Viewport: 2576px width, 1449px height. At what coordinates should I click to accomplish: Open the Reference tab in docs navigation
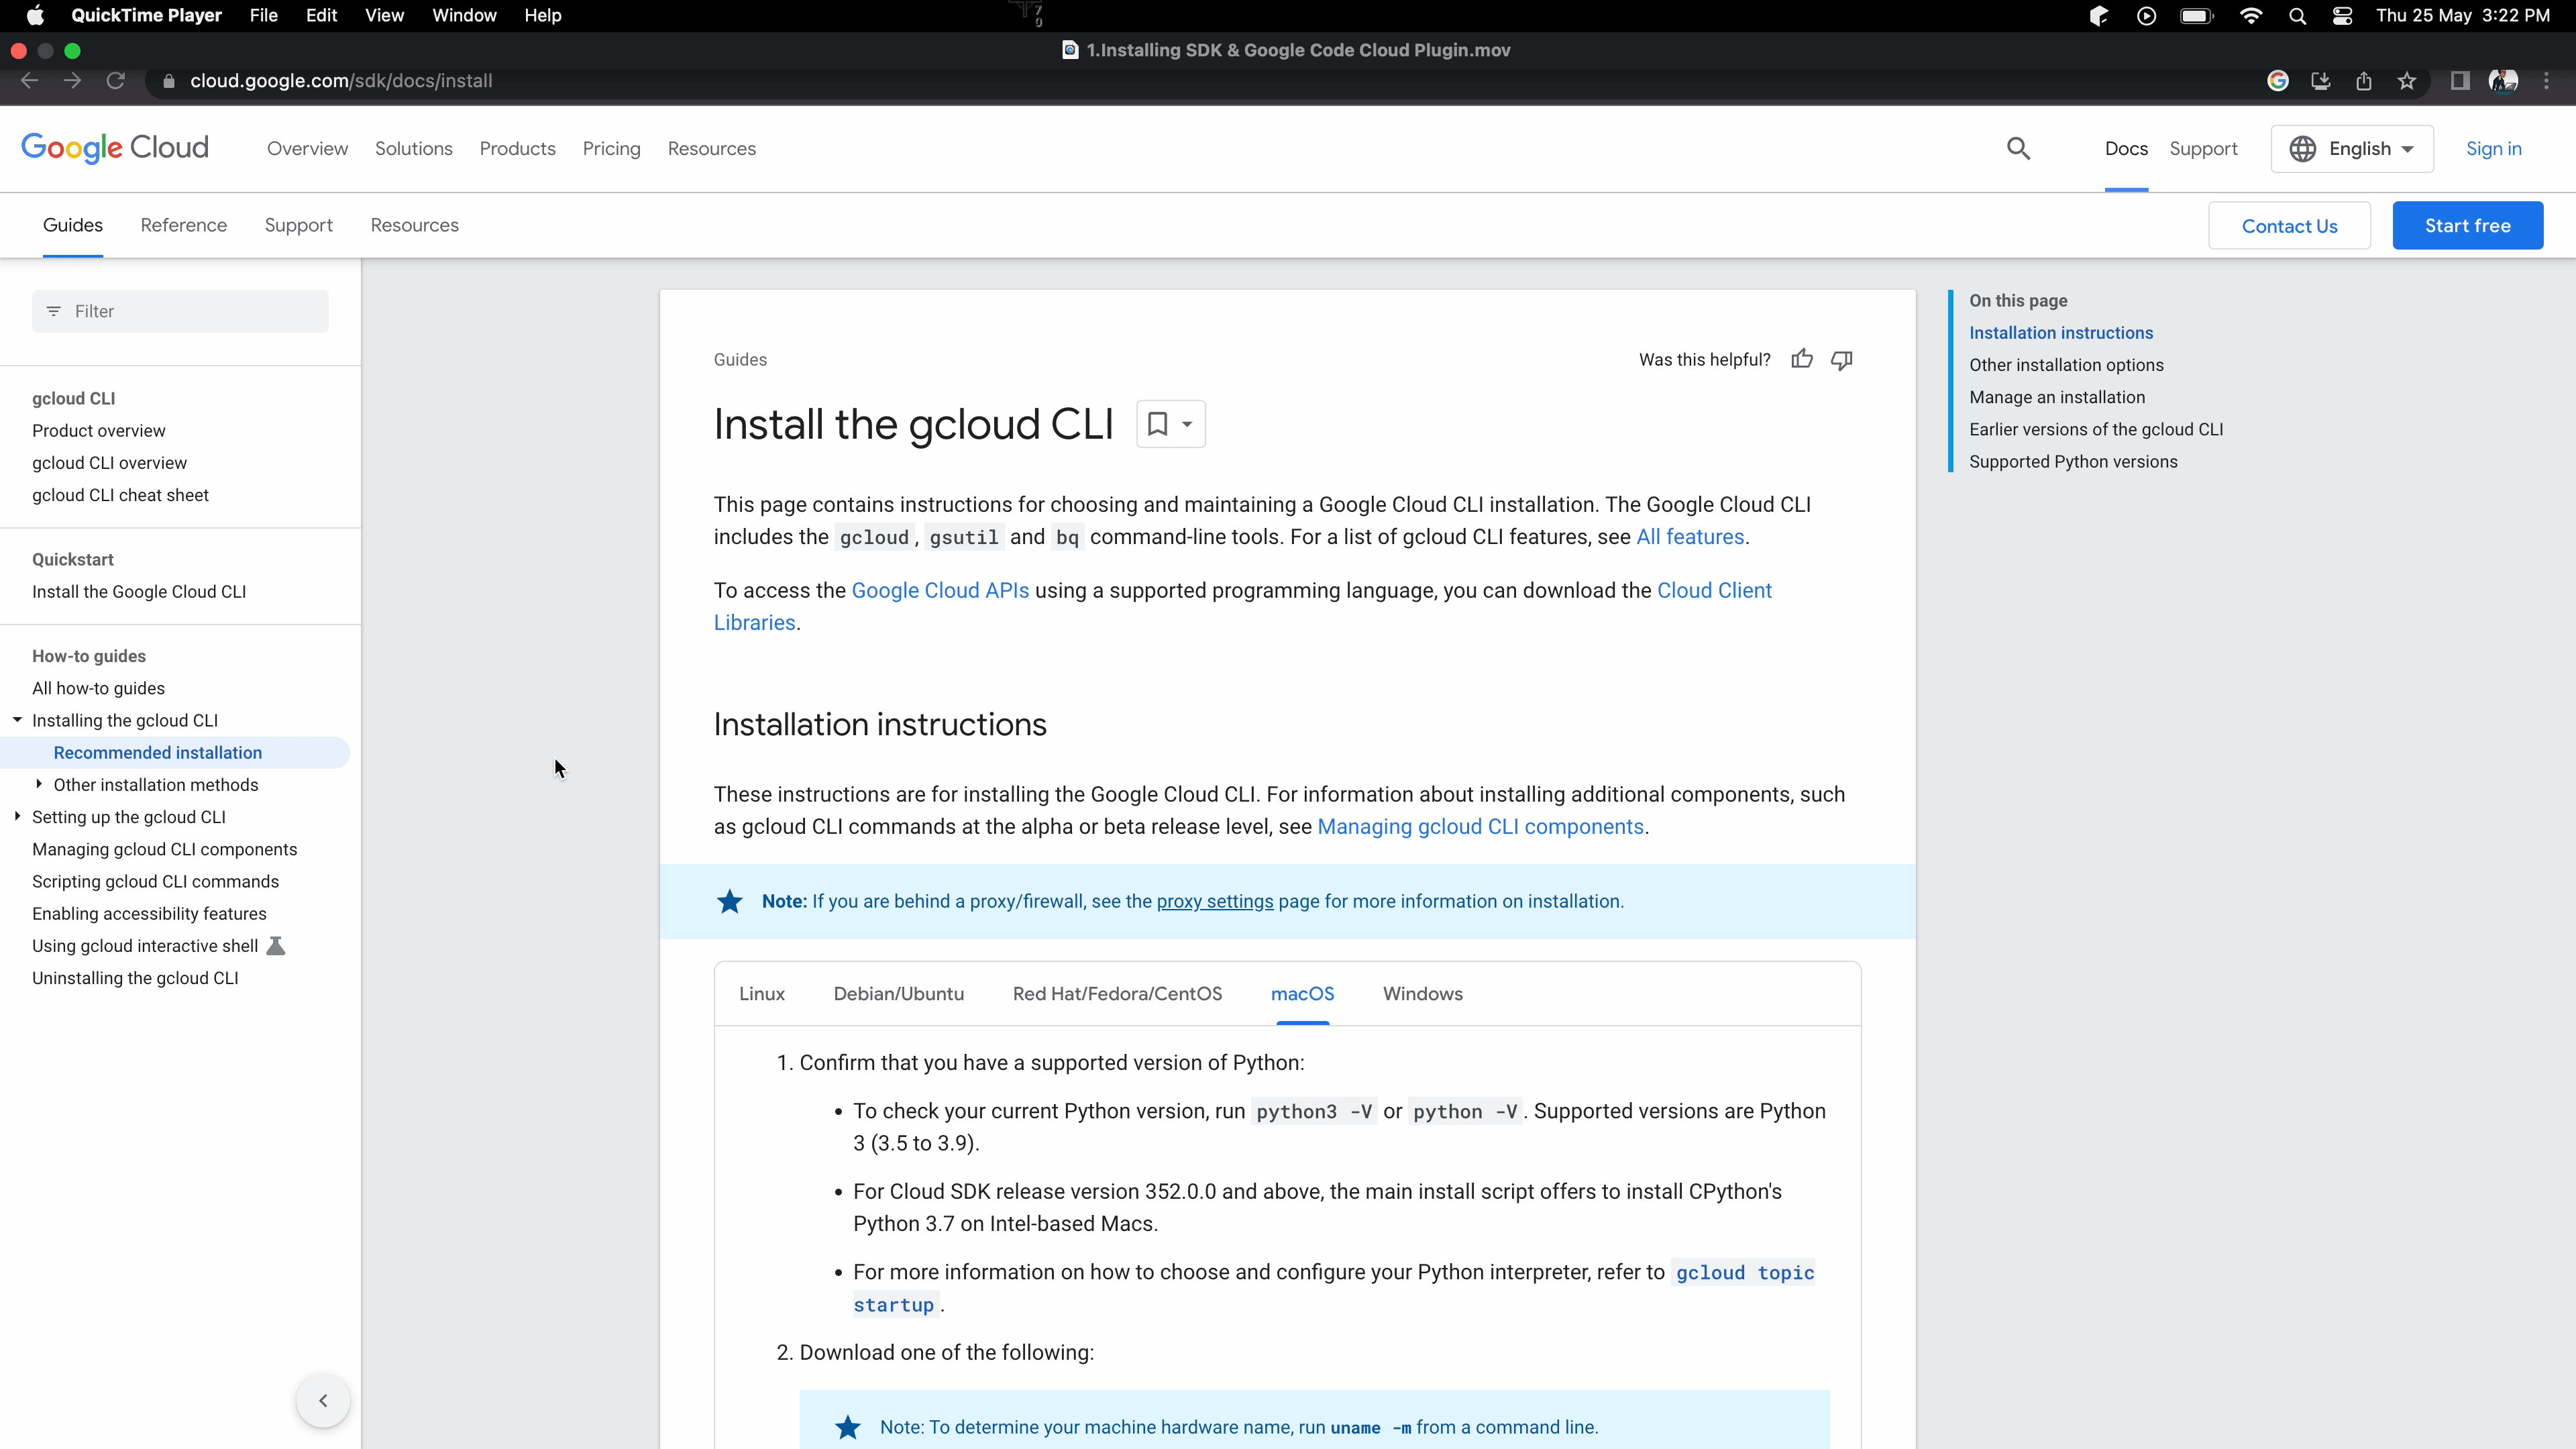[183, 225]
